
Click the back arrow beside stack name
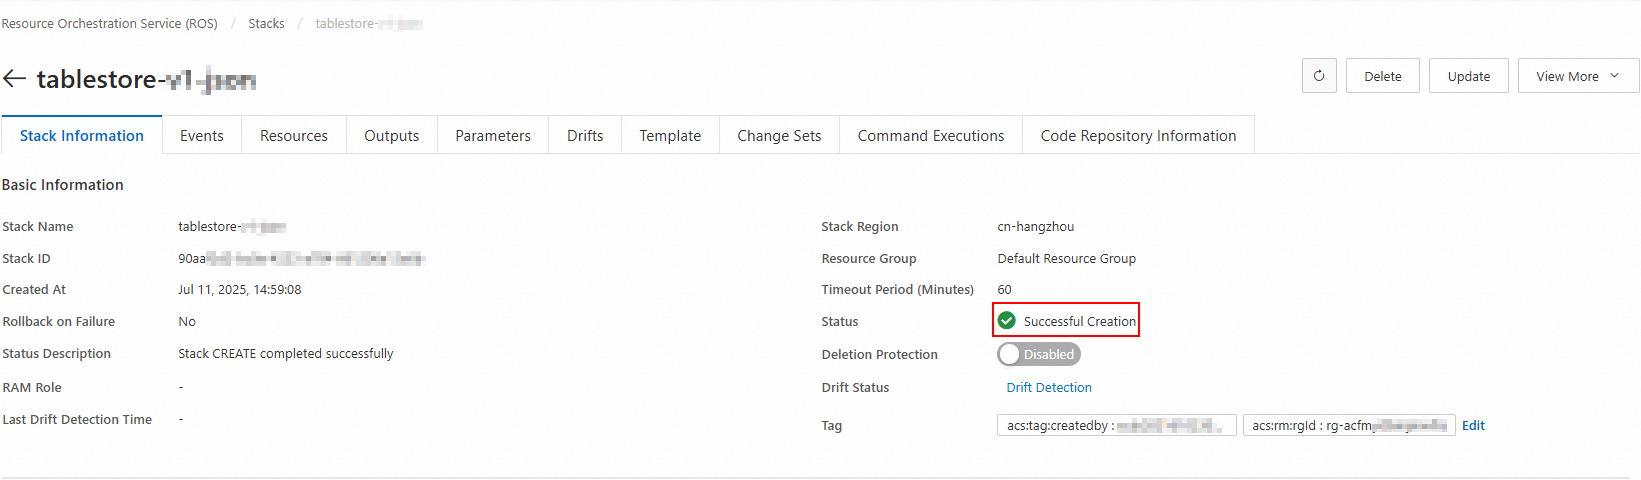[x=14, y=78]
